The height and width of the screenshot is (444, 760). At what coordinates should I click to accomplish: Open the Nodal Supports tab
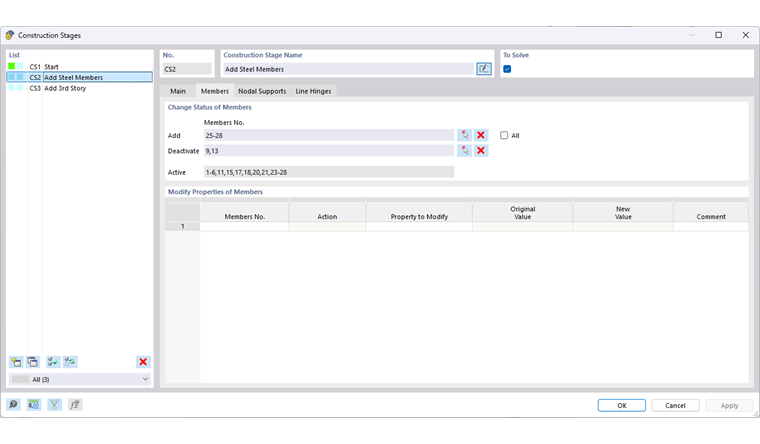(262, 91)
